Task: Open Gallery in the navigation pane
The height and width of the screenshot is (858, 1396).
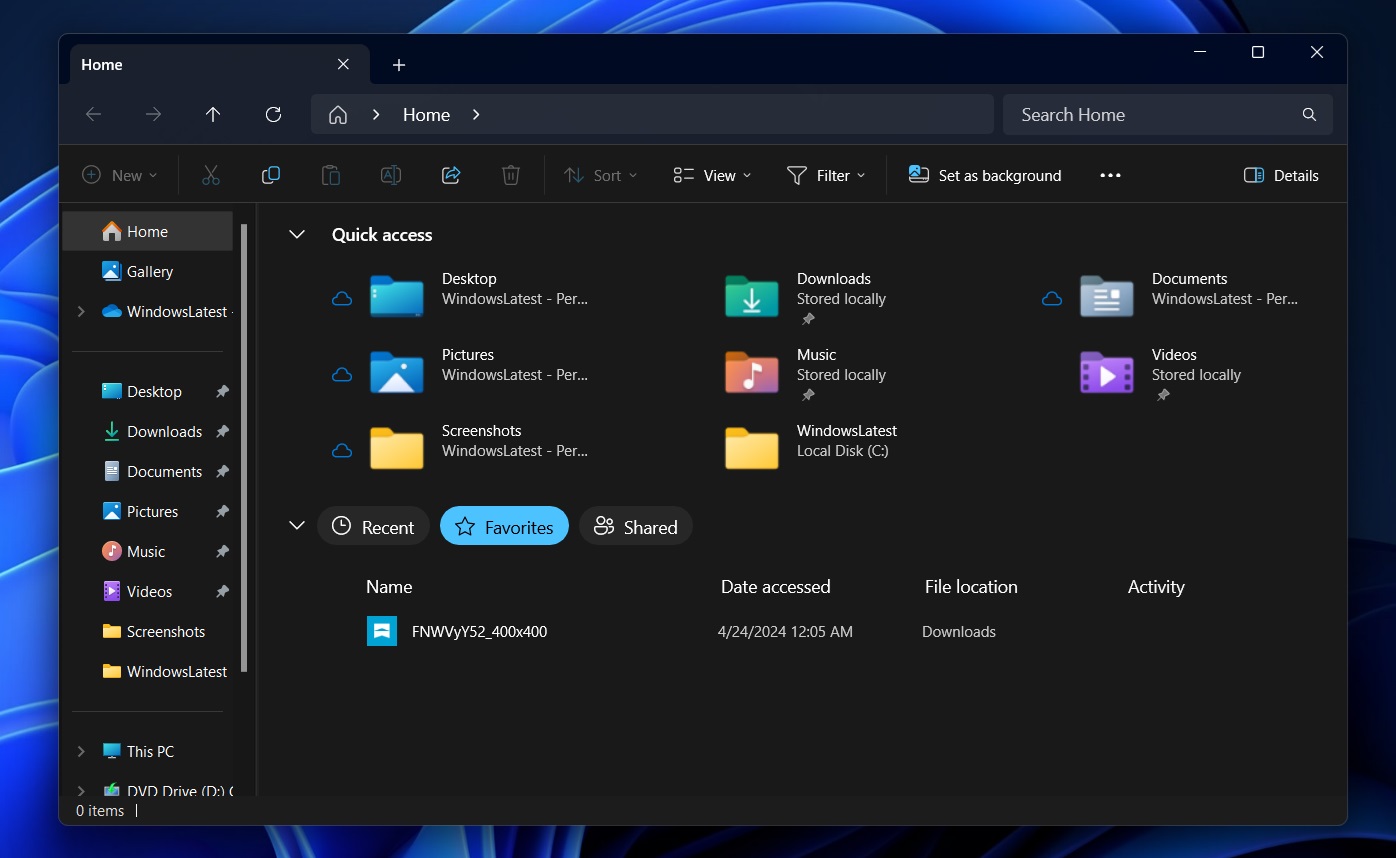Action: point(148,271)
